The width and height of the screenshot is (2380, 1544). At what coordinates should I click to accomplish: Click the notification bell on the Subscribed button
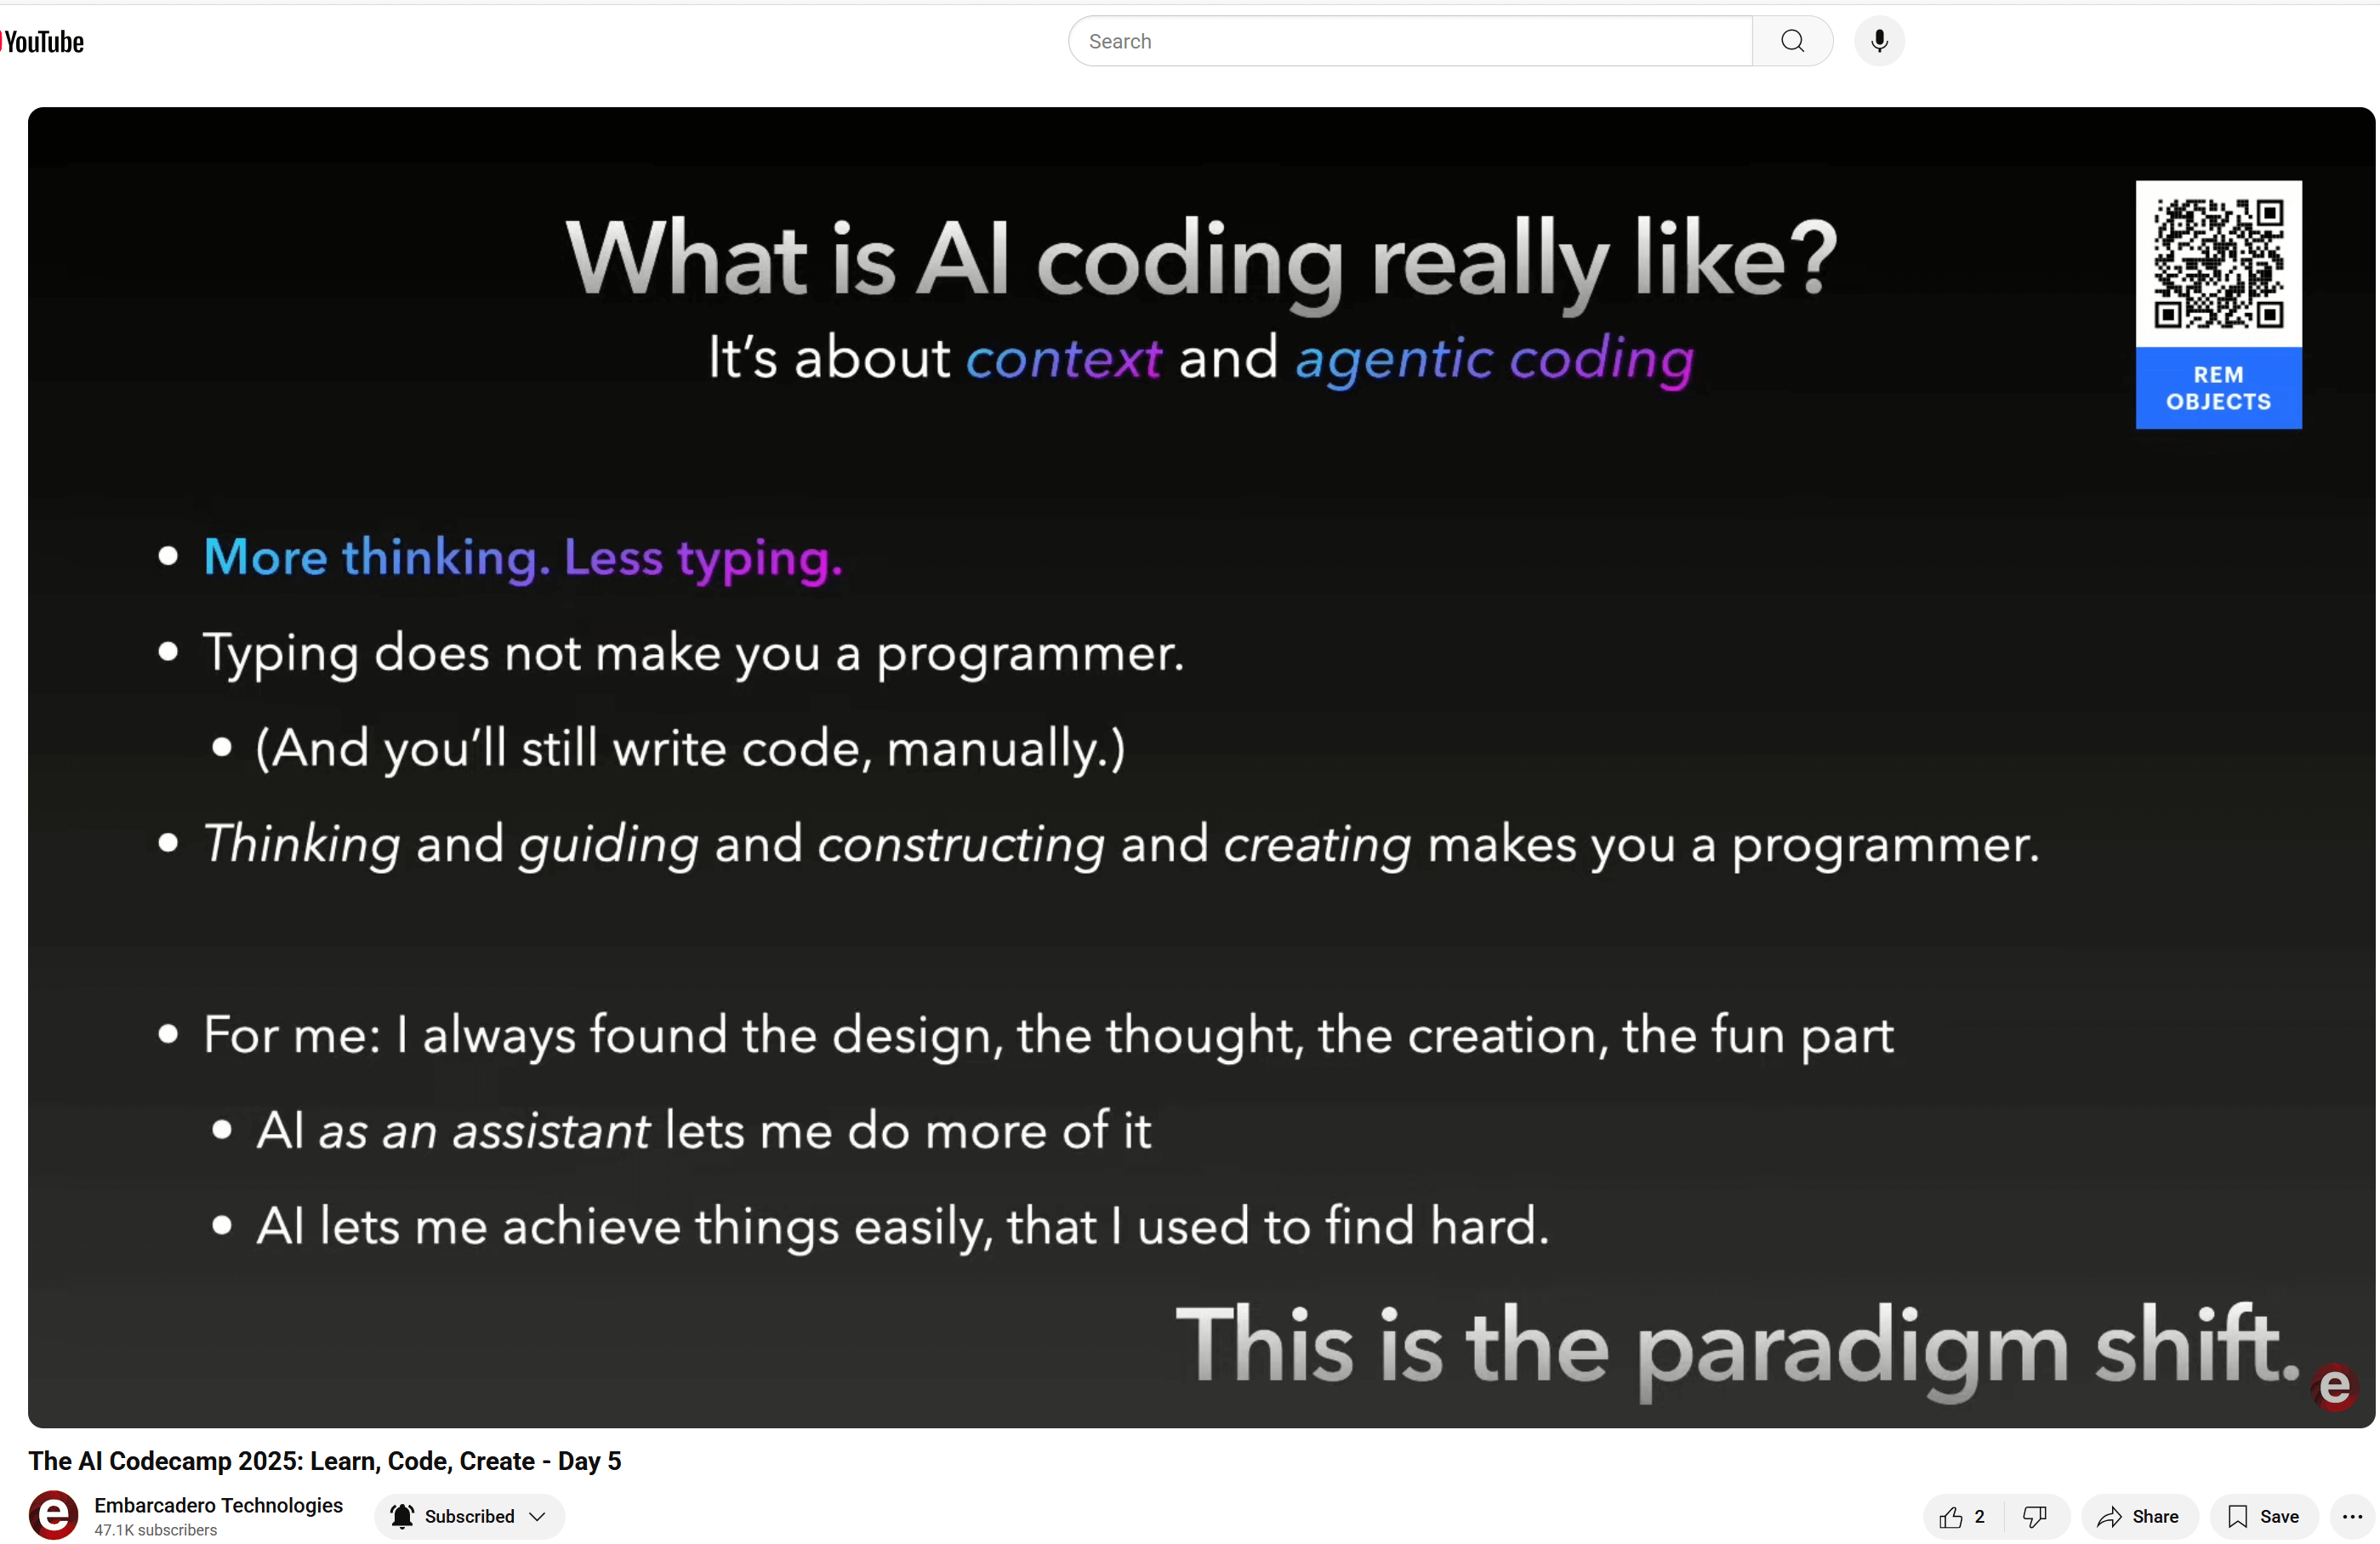coord(403,1516)
